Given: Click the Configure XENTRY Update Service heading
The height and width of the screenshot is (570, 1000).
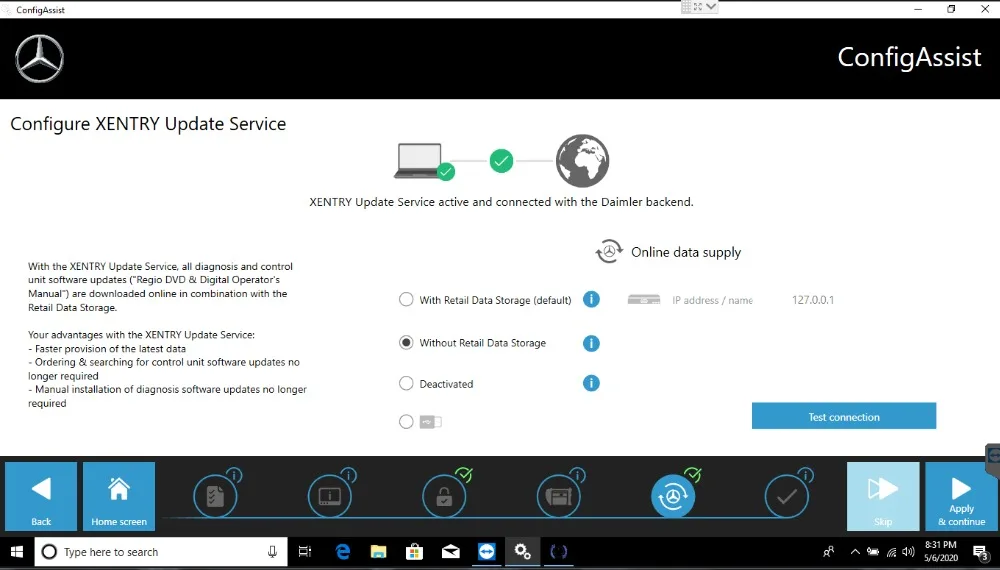Looking at the screenshot, I should click(148, 124).
